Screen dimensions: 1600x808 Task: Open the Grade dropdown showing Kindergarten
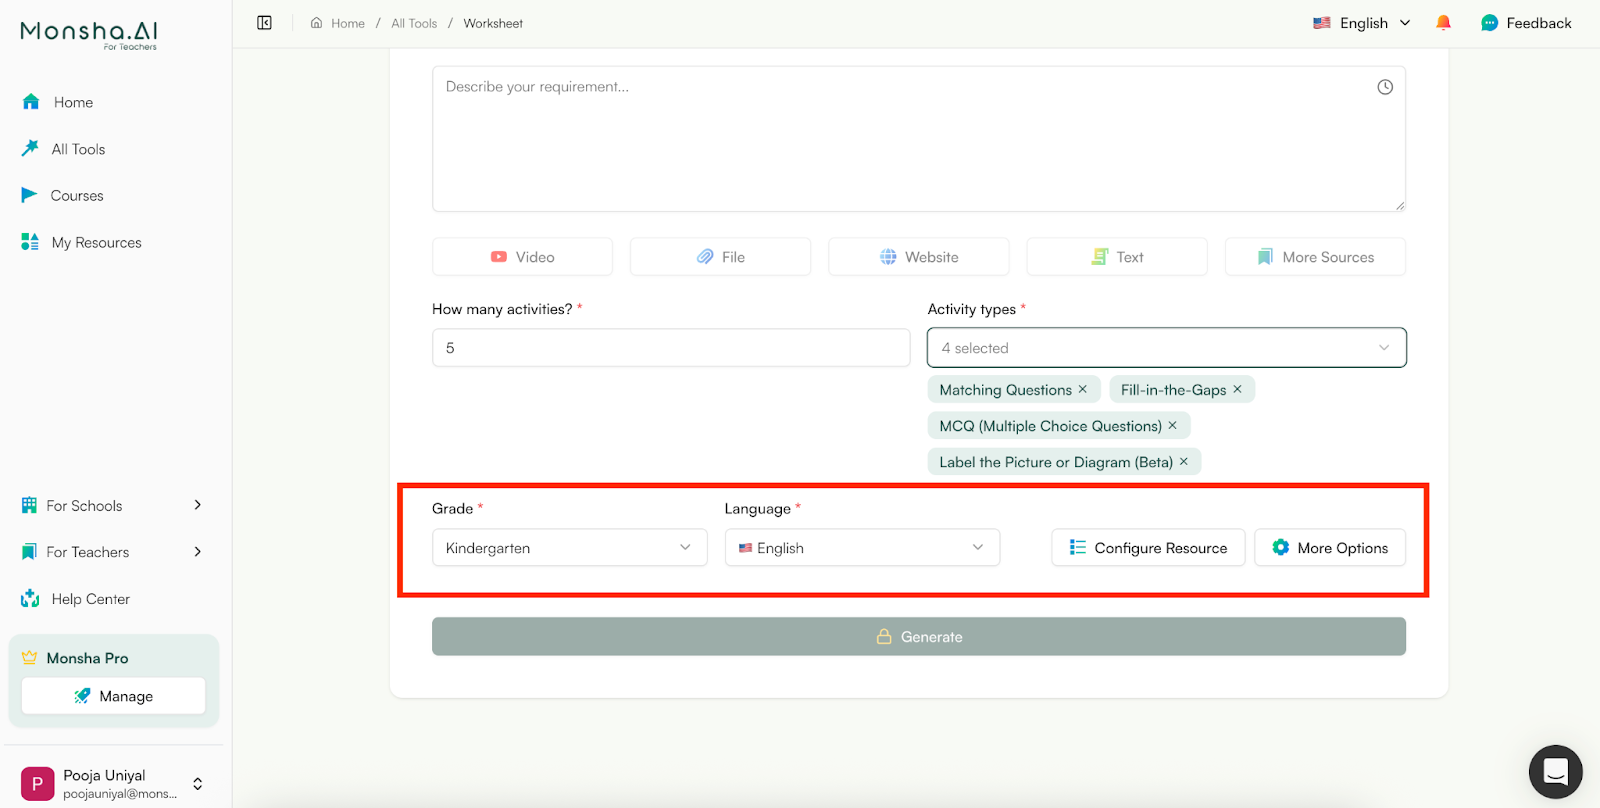[x=569, y=548]
